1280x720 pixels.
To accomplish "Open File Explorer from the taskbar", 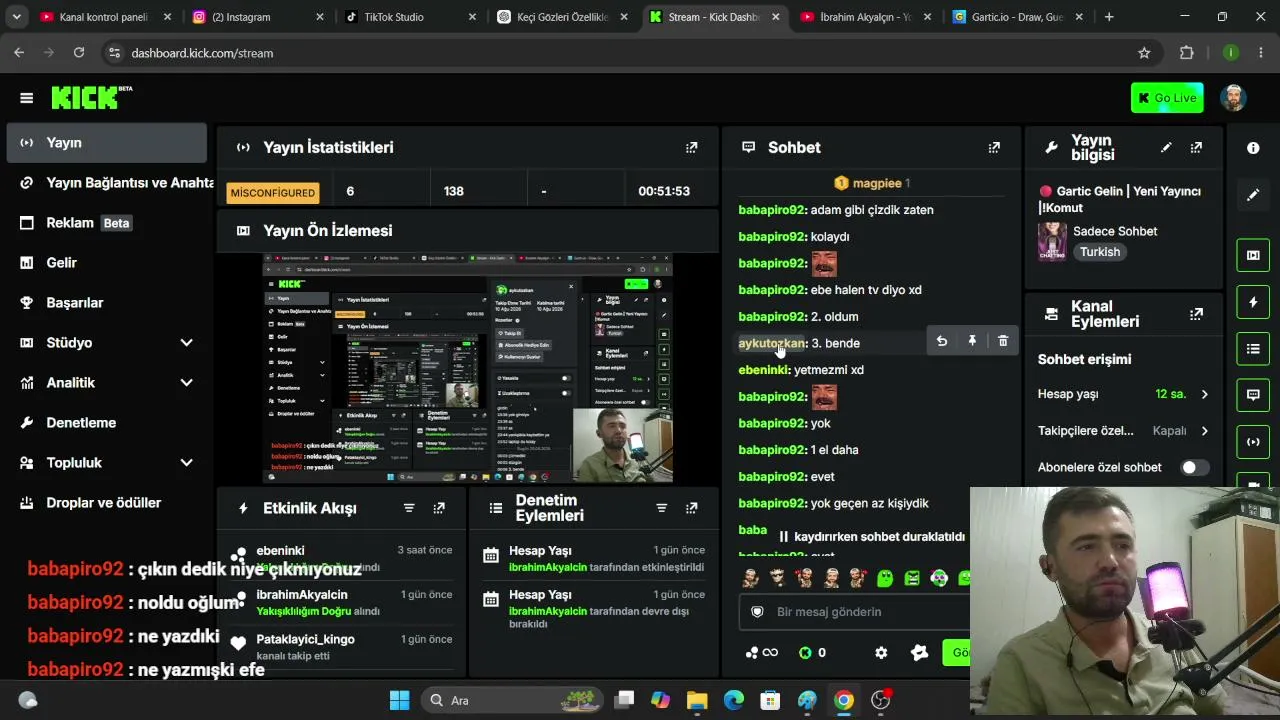I will (x=697, y=700).
